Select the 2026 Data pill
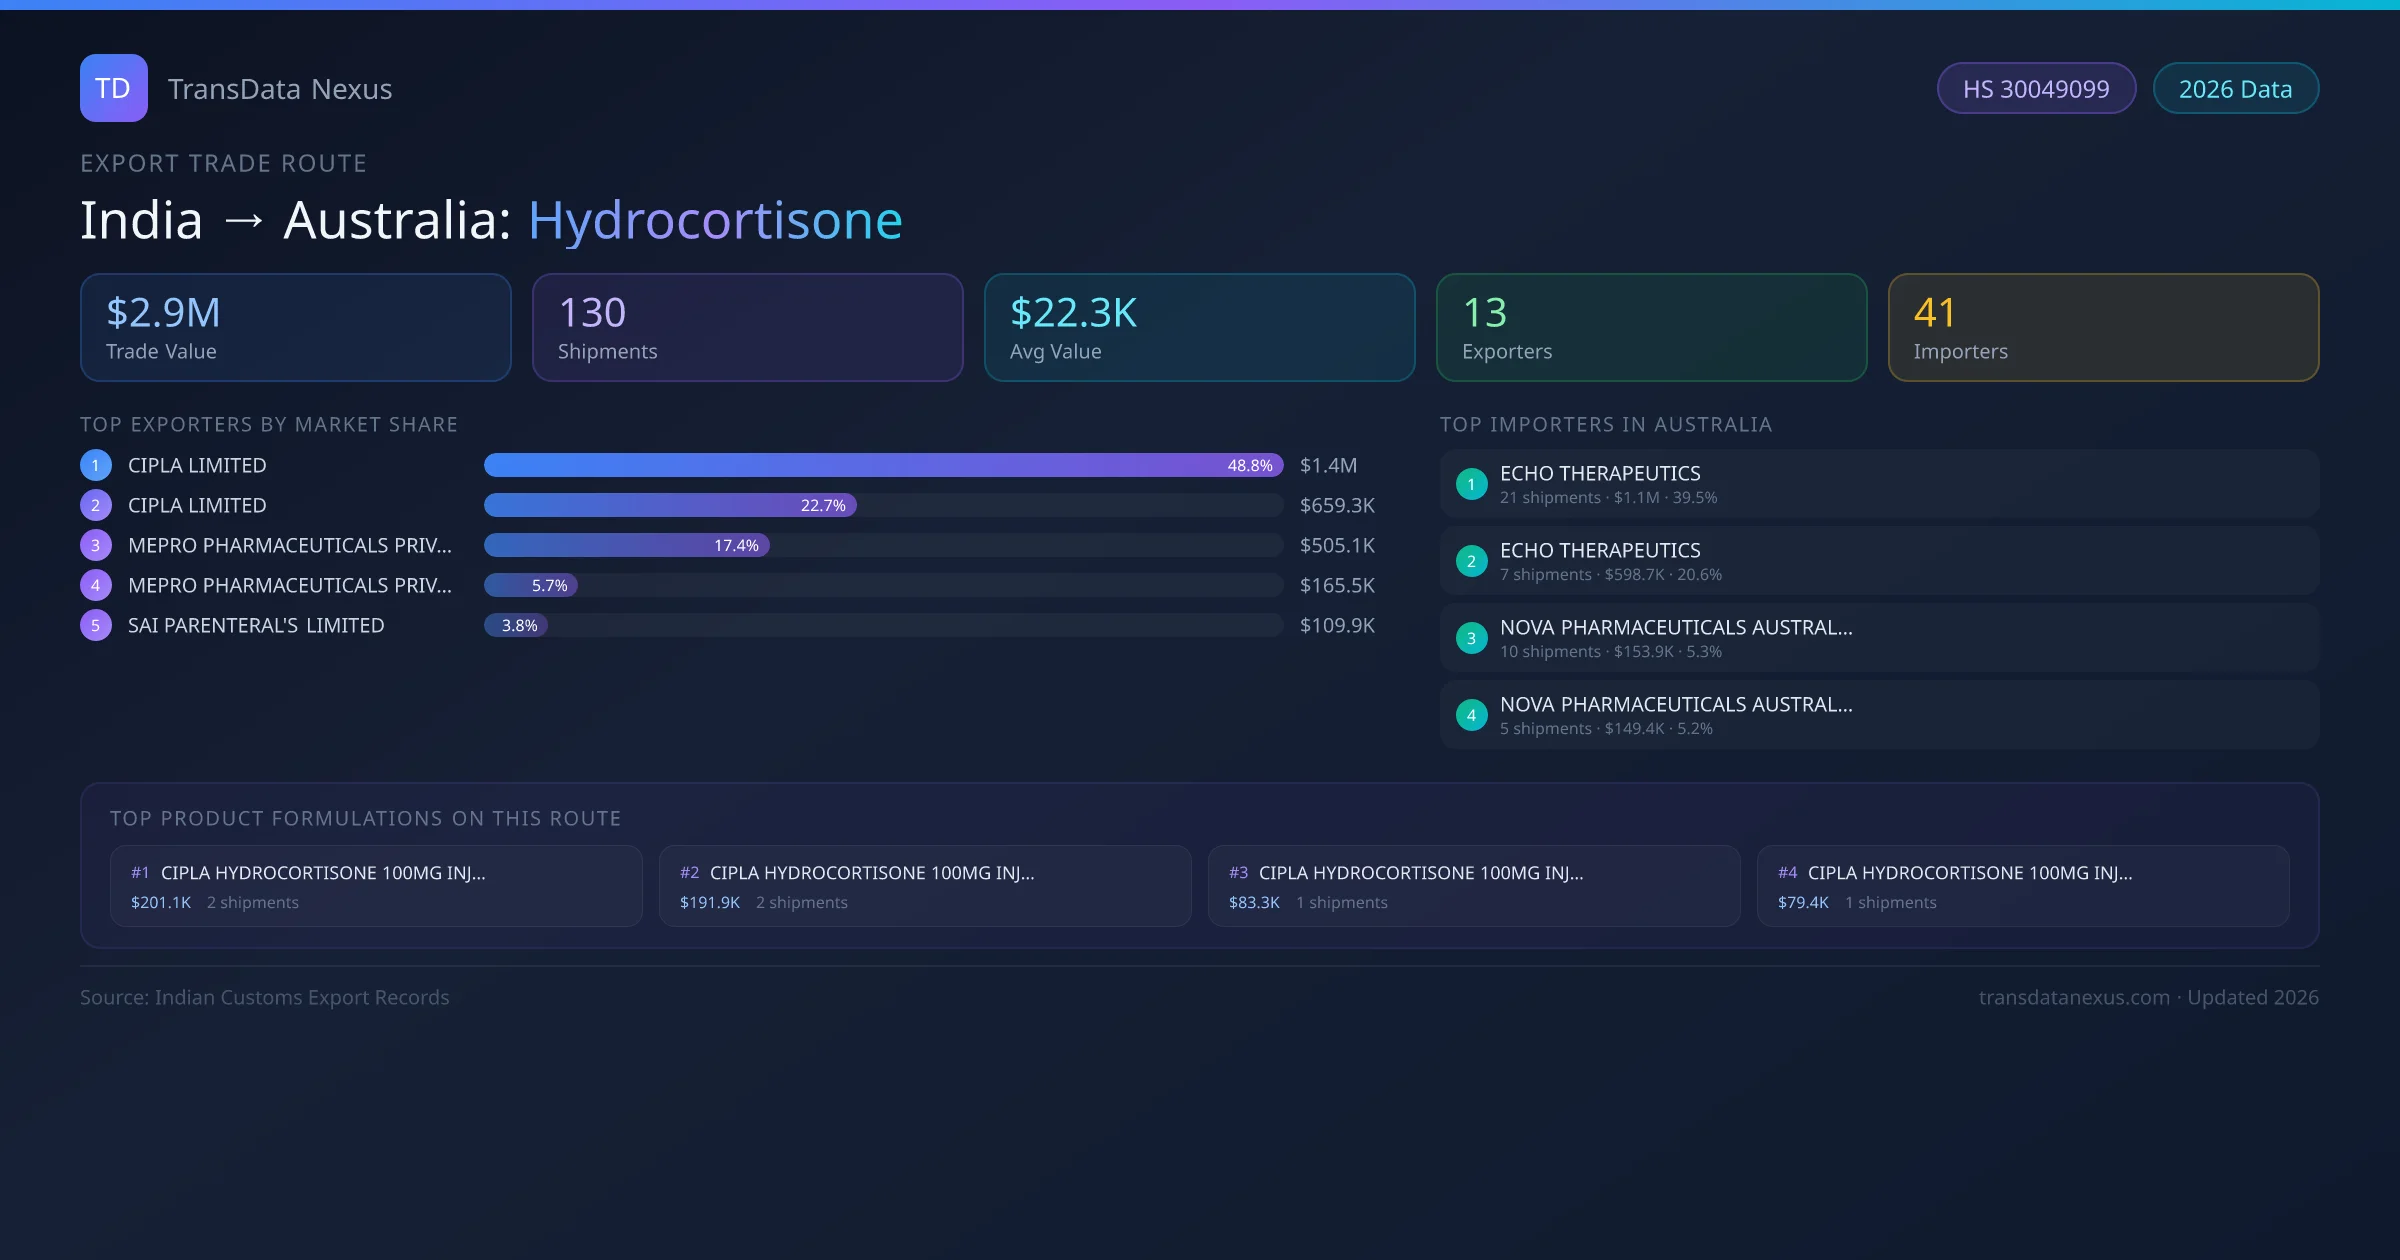Viewport: 2400px width, 1260px height. [2235, 89]
